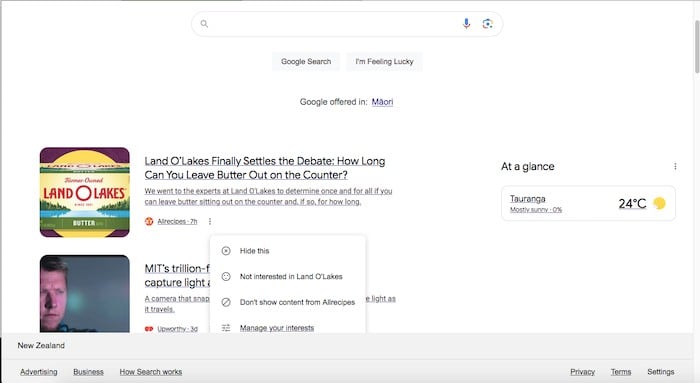700x383 pixels.
Task: Open the Settings footer menu
Action: (x=661, y=372)
